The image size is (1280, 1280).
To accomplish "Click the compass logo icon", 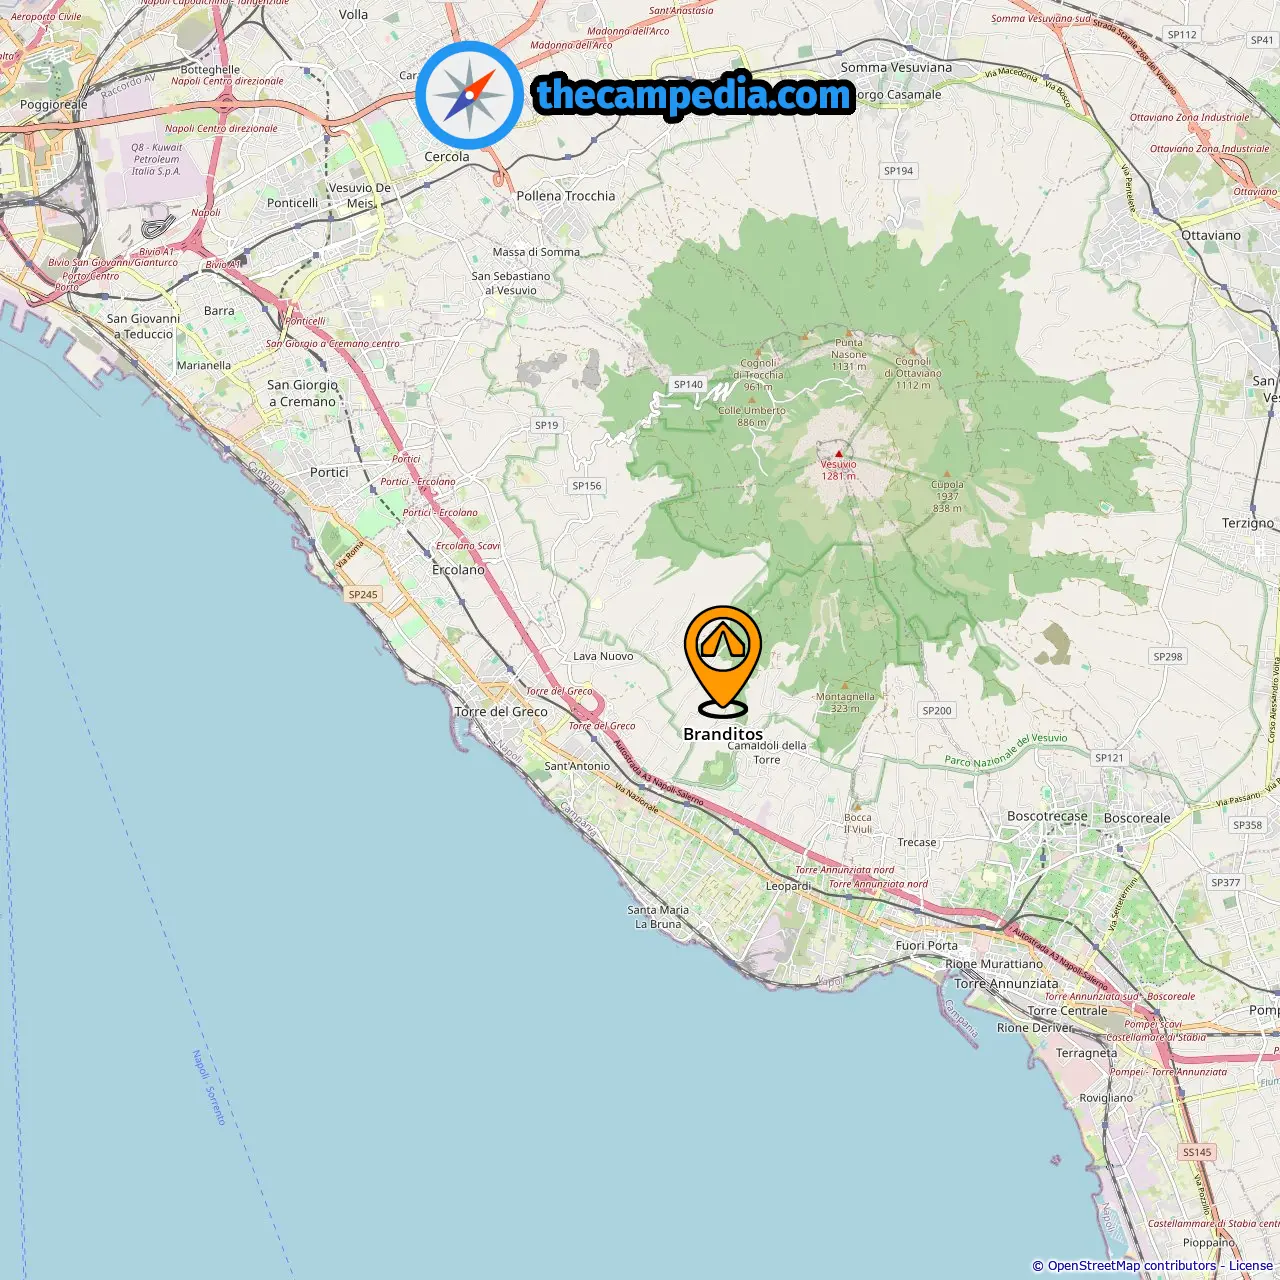I will tap(469, 95).
